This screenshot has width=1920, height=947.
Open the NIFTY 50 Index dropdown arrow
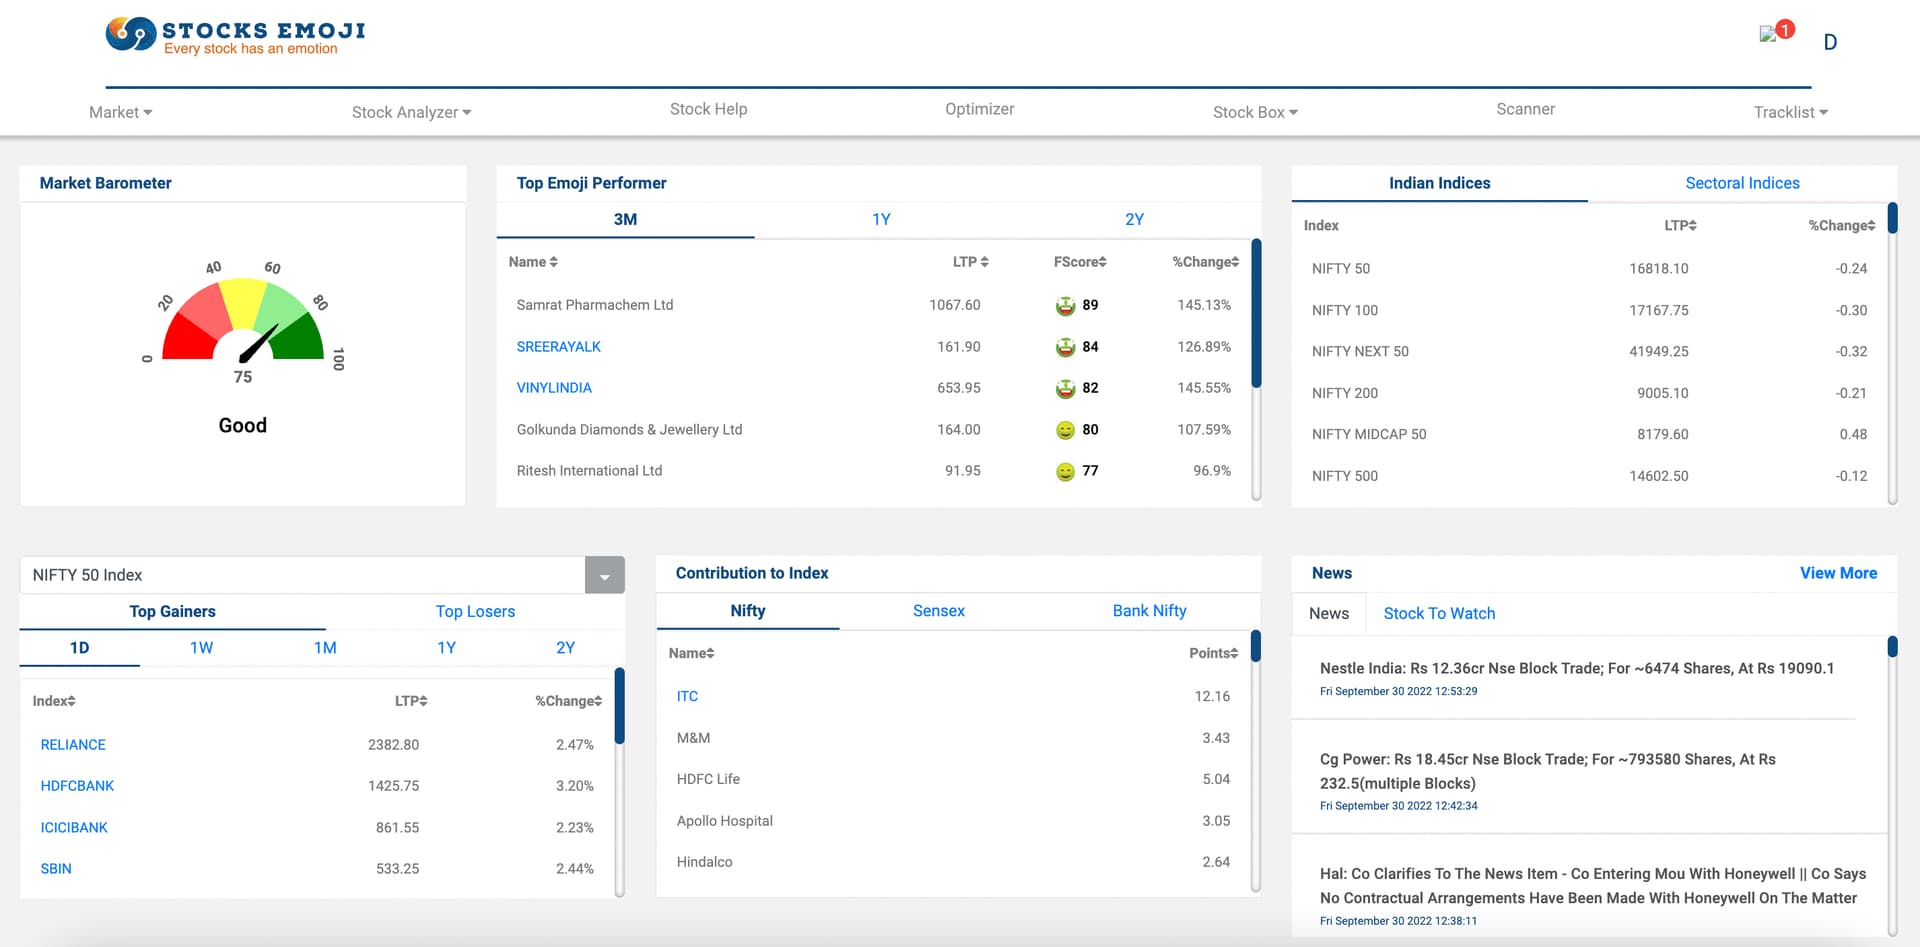605,575
